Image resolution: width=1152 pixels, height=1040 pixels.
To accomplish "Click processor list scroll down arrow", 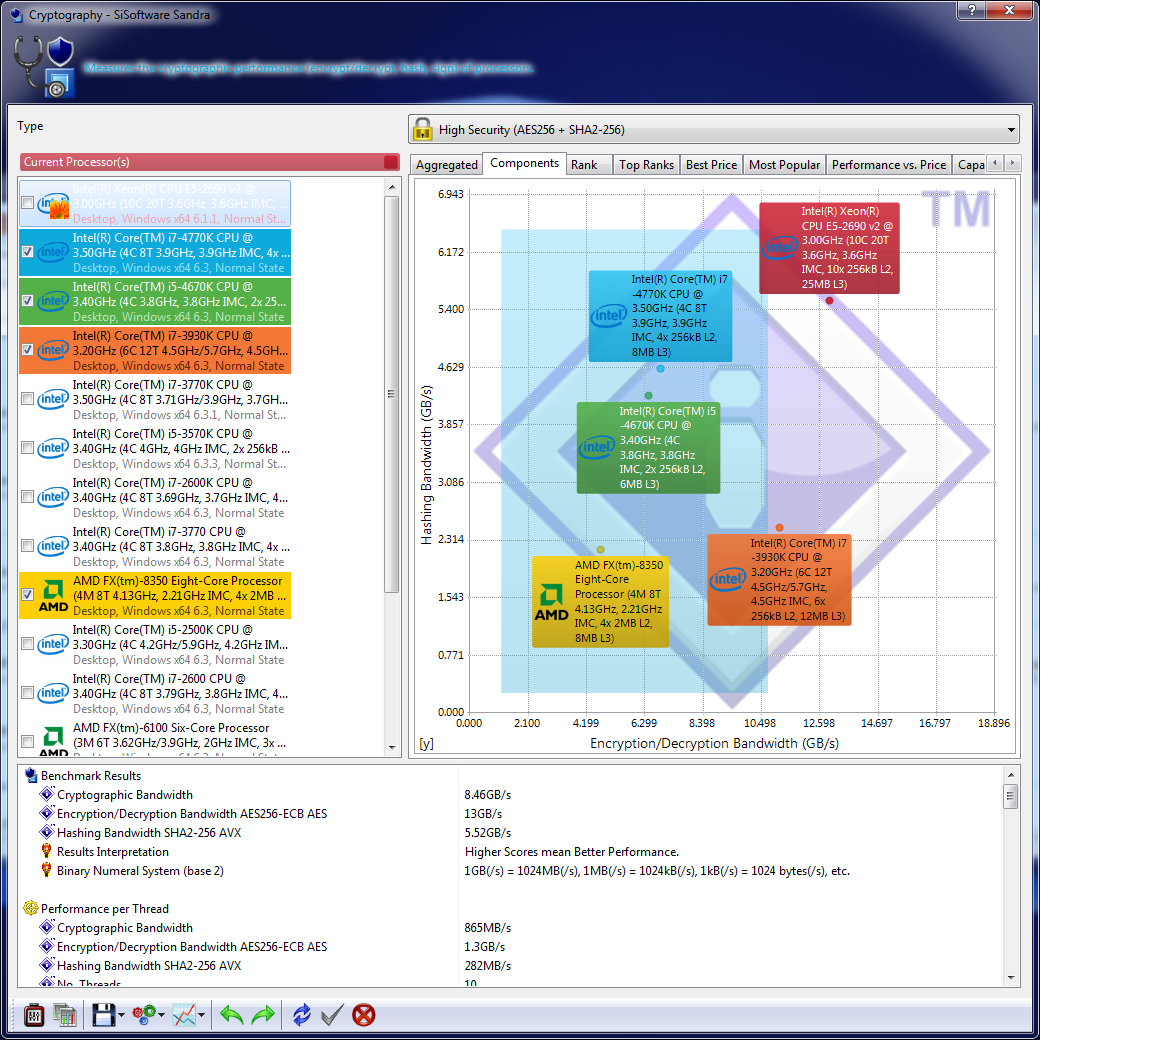I will click(x=392, y=748).
